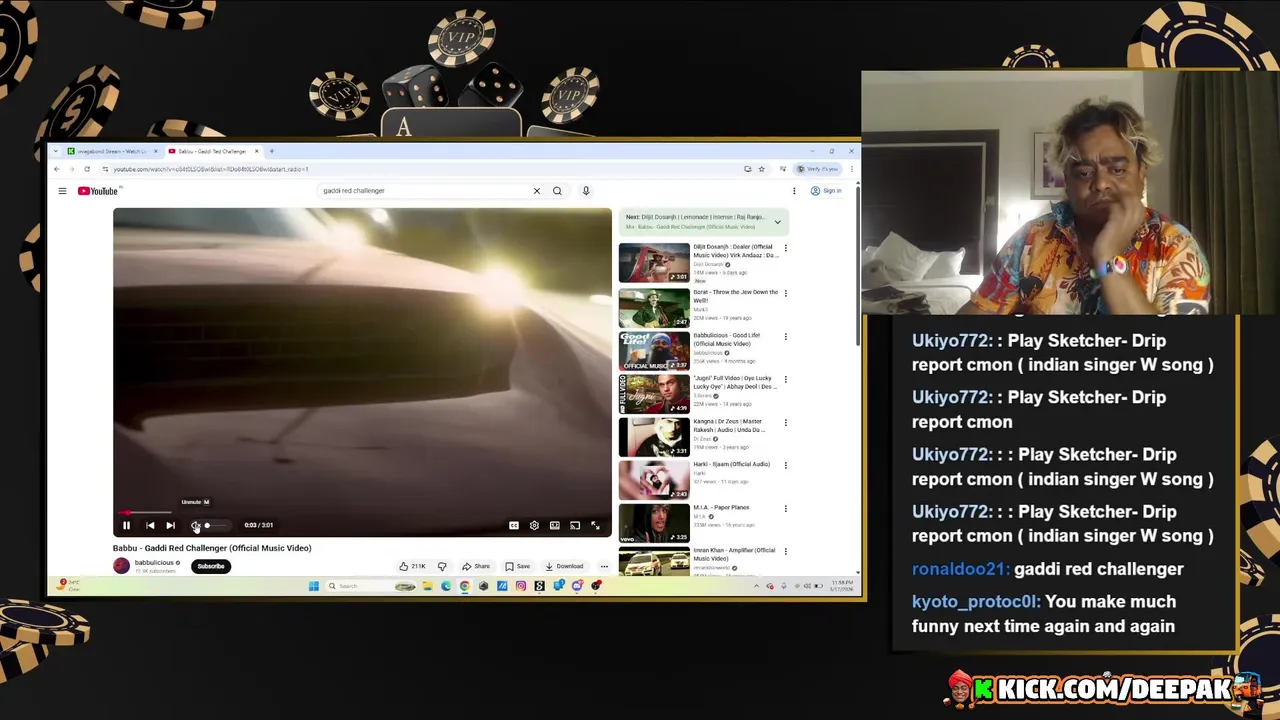This screenshot has width=1280, height=720.
Task: Open Google Chrome in taskbar
Action: click(465, 586)
